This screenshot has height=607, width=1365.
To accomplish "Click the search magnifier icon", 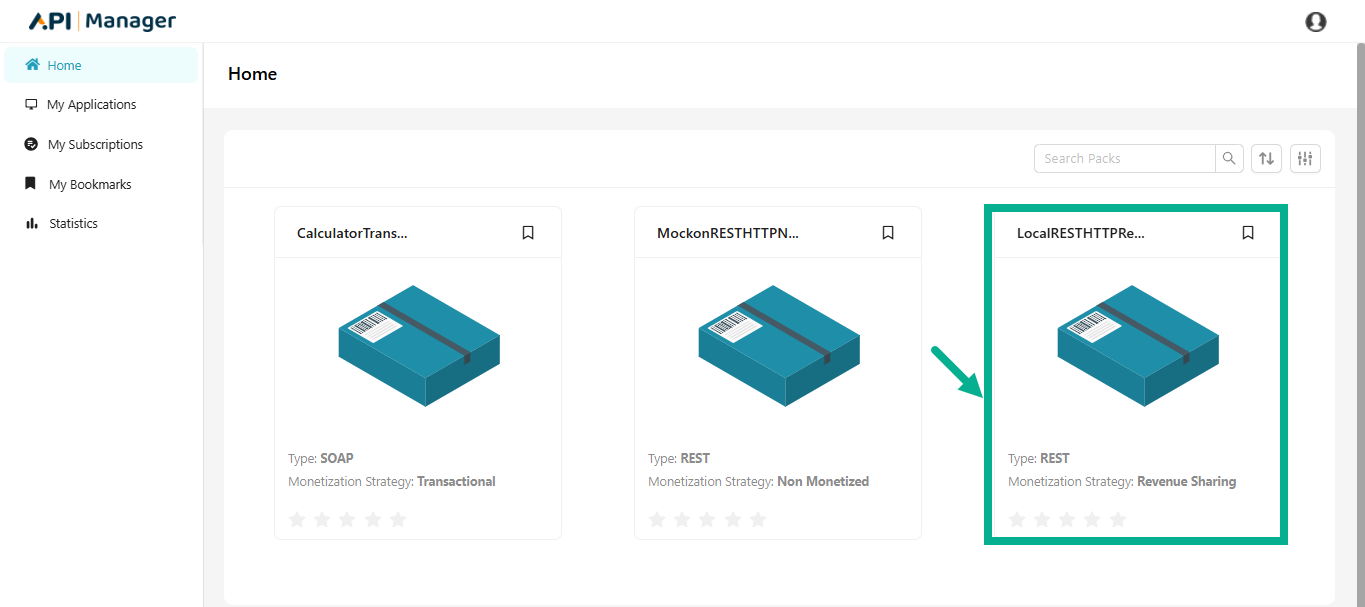I will 1229,158.
